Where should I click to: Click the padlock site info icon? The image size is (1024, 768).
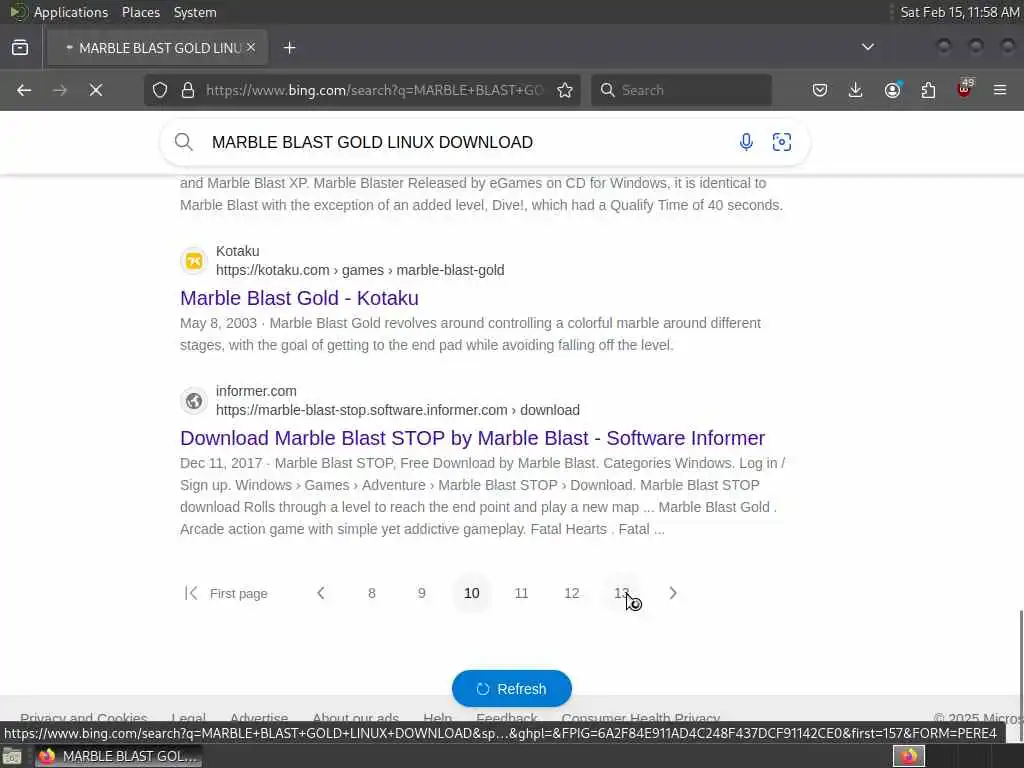click(188, 90)
